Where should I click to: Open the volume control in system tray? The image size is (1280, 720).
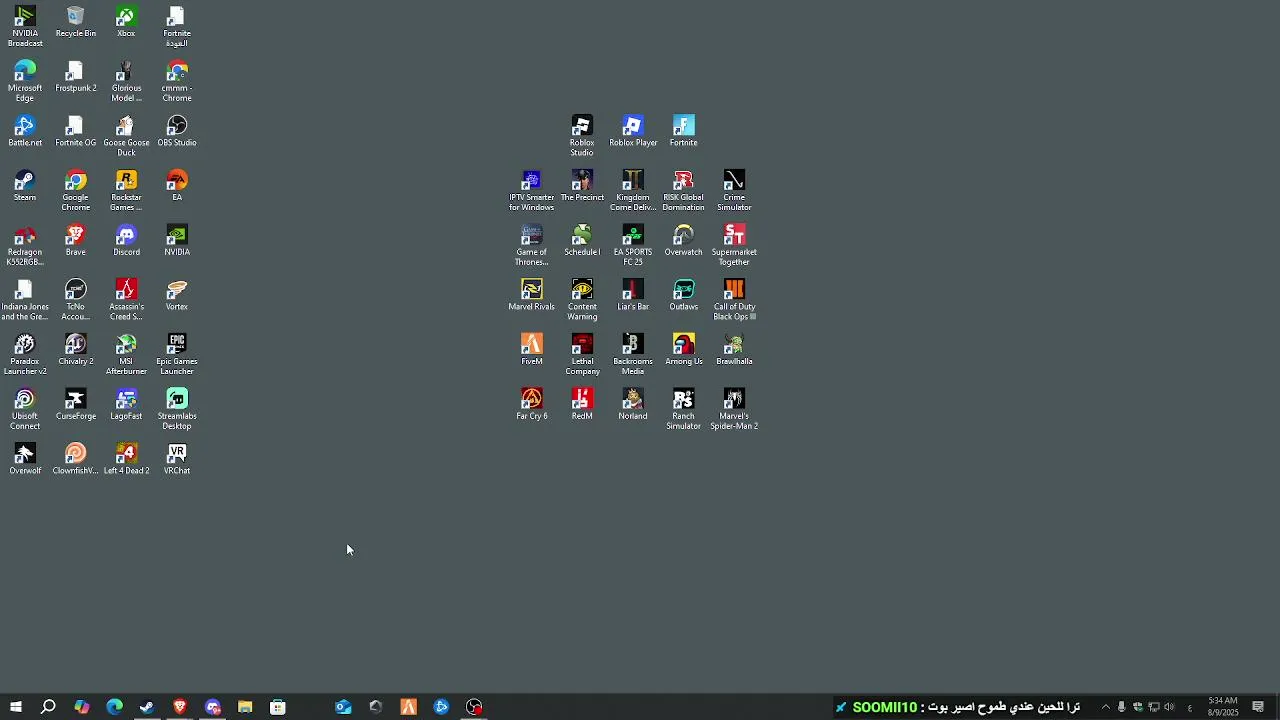point(1169,707)
